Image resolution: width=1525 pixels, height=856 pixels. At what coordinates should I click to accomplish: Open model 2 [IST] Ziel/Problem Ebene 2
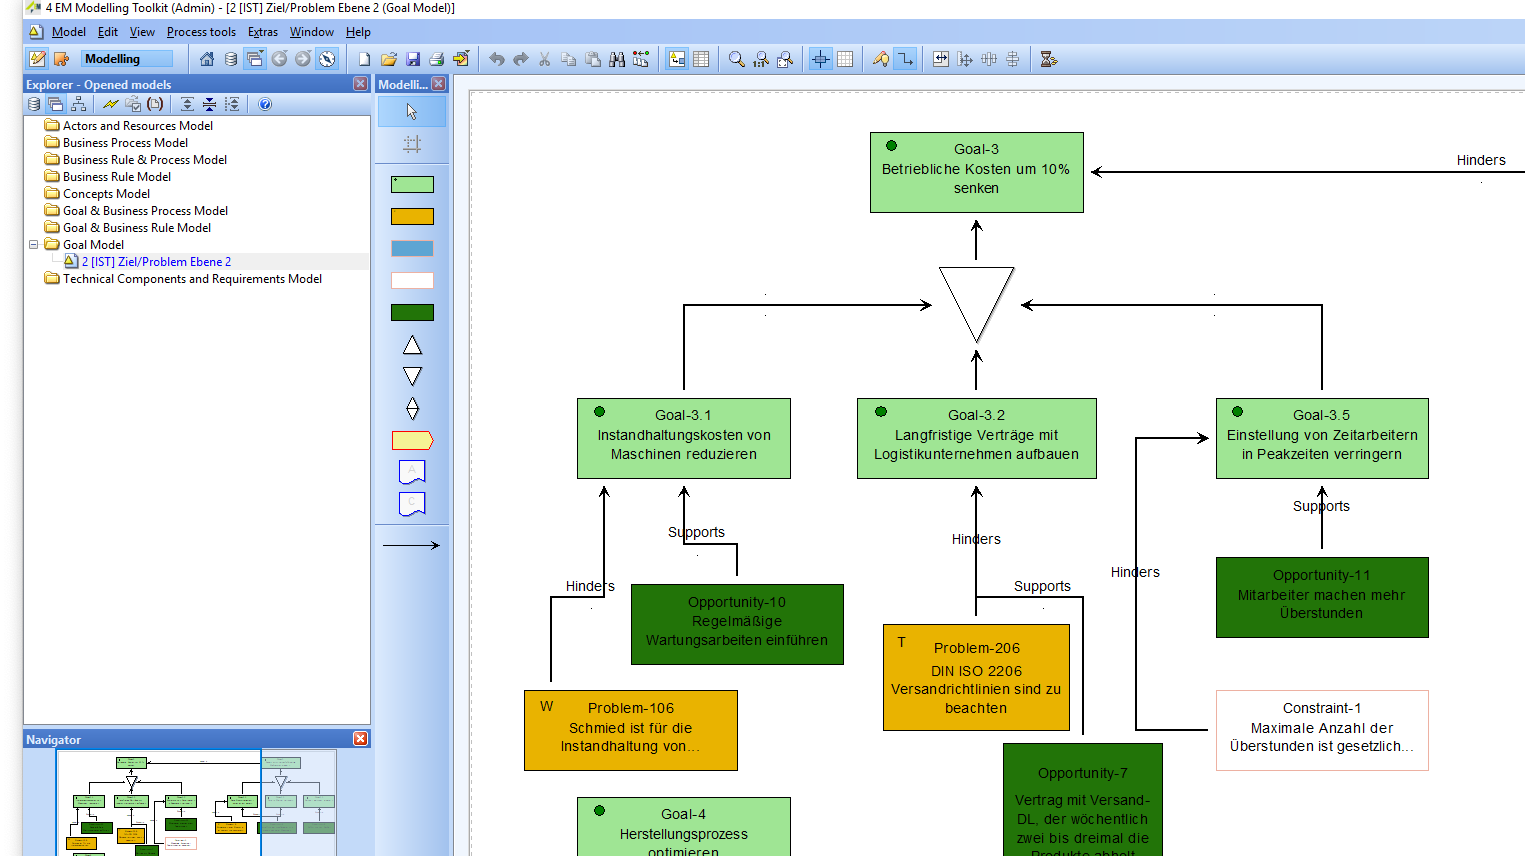[156, 262]
